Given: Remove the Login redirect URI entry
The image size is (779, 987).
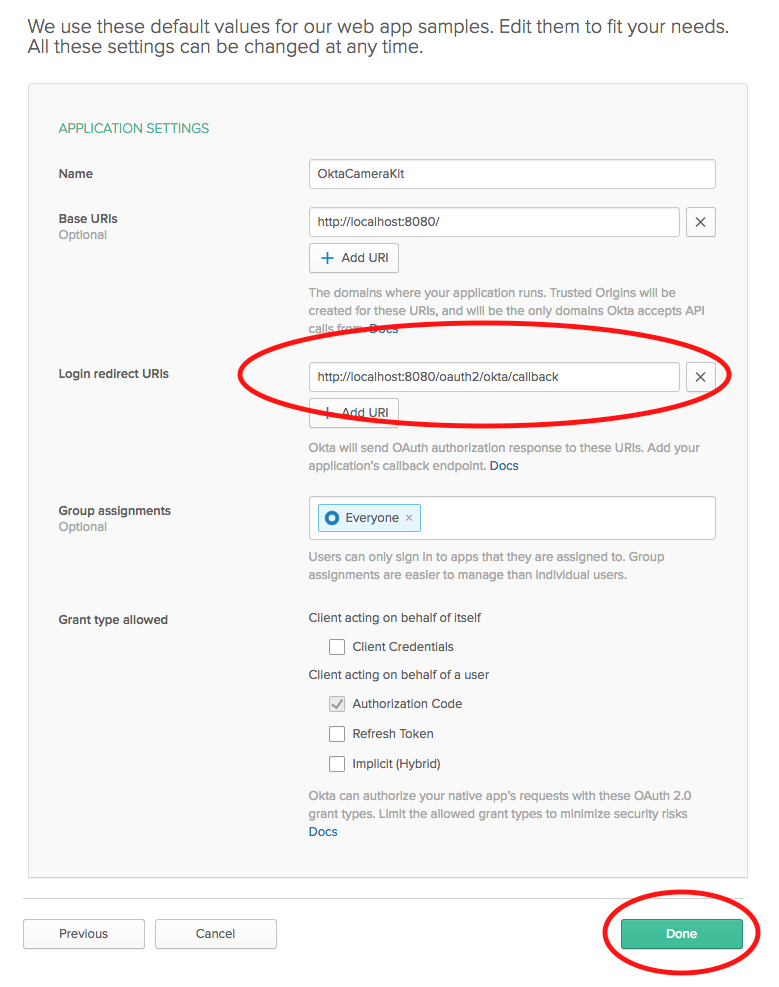Looking at the screenshot, I should coord(700,377).
